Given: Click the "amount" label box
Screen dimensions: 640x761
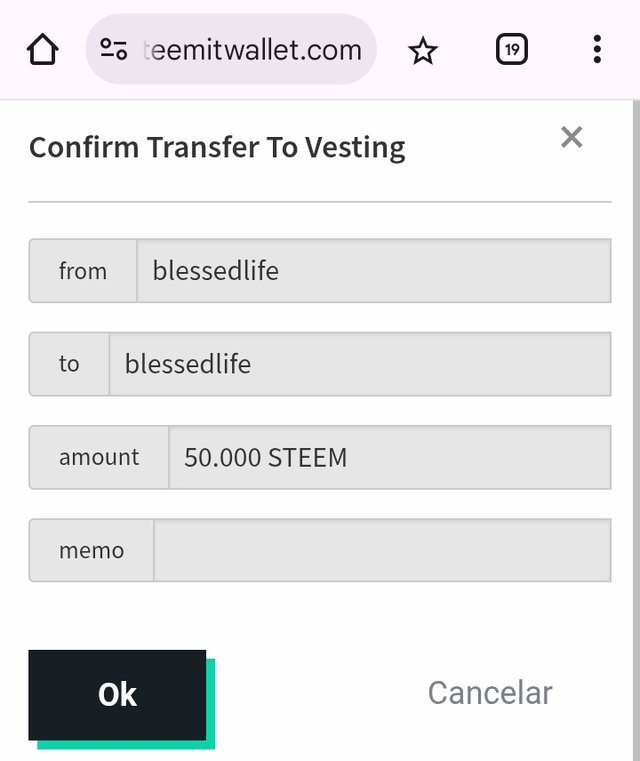Looking at the screenshot, I should [99, 458].
